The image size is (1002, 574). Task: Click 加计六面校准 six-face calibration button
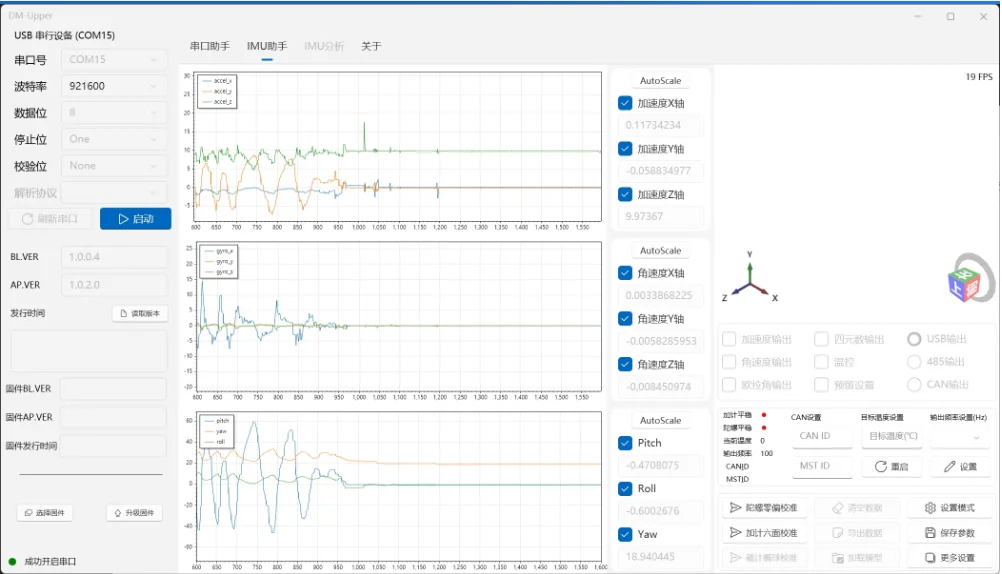point(764,533)
